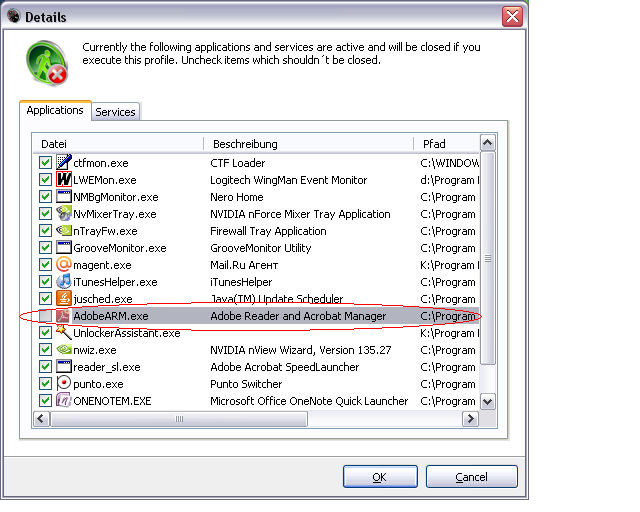Screen dimensions: 640x512
Task: Select 'Logitech WingMan Event Monitor' description
Action: pyautogui.click(x=289, y=180)
